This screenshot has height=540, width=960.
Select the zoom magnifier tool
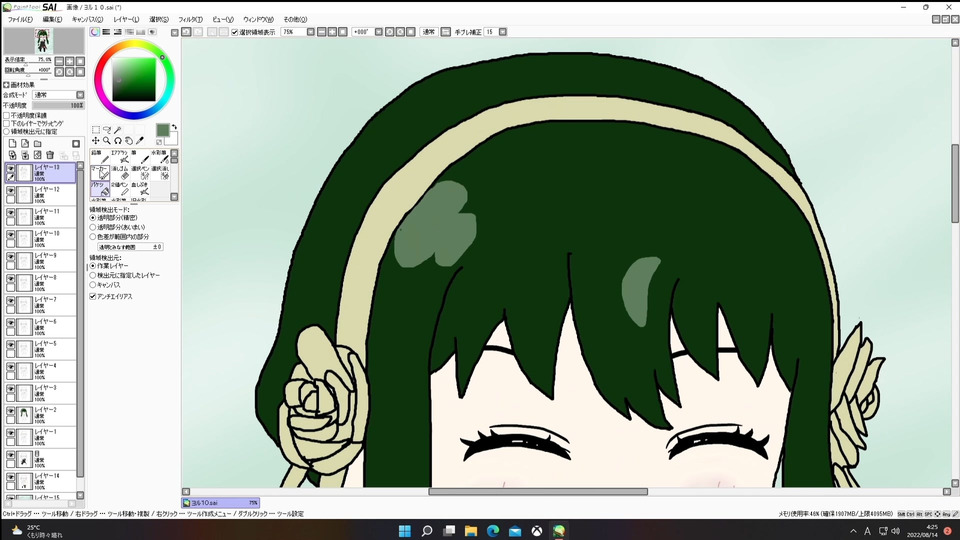[107, 141]
